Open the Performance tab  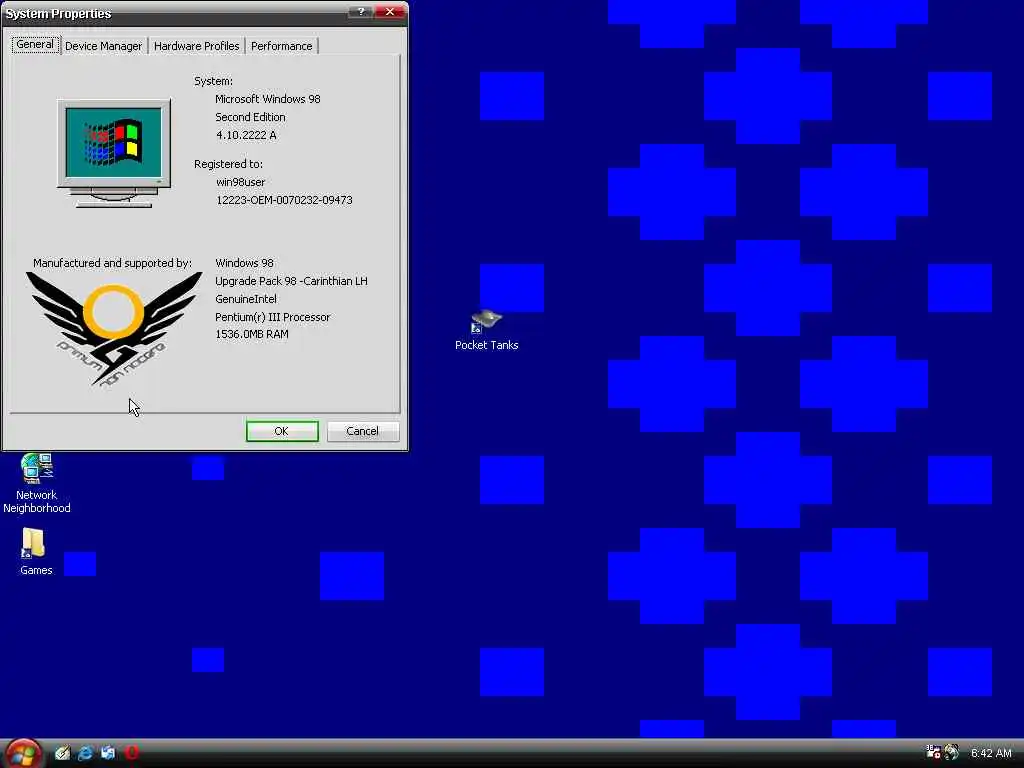pyautogui.click(x=281, y=46)
